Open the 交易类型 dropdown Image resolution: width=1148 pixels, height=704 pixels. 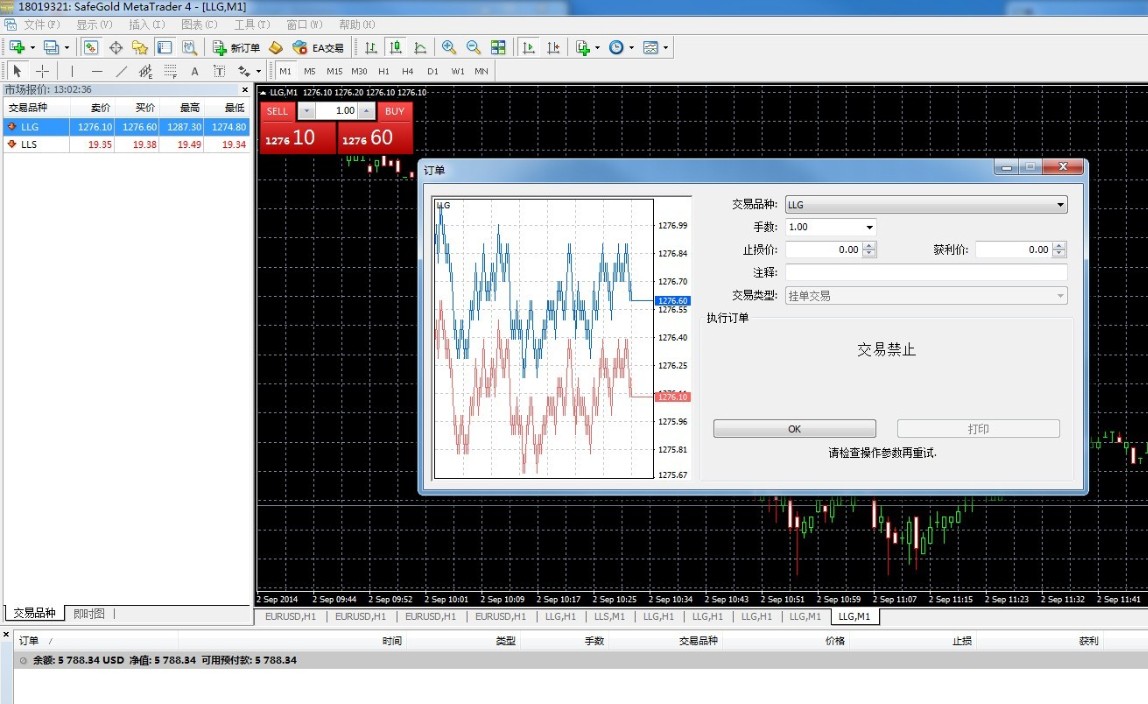[926, 296]
